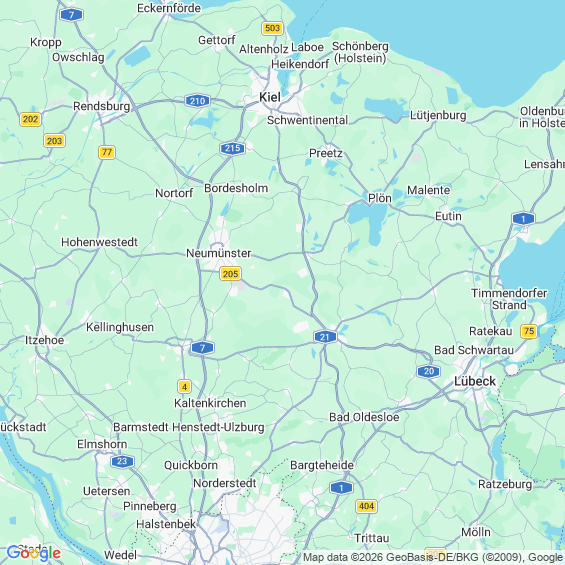
Task: Select the Lübeck city label
Action: pos(475,381)
